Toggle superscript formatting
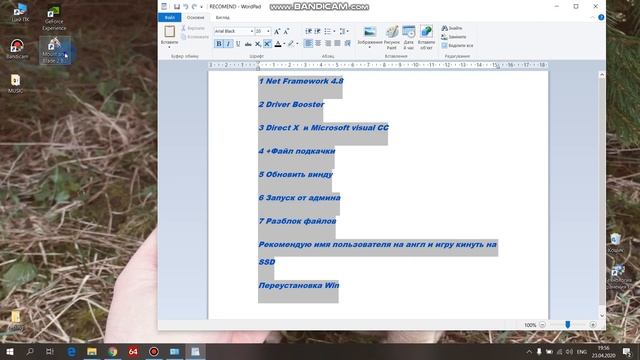The image size is (640, 360). click(x=267, y=44)
